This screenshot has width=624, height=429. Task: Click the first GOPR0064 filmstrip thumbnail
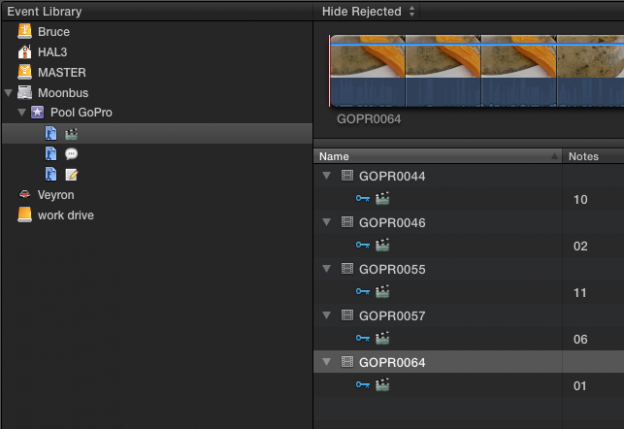coord(368,56)
